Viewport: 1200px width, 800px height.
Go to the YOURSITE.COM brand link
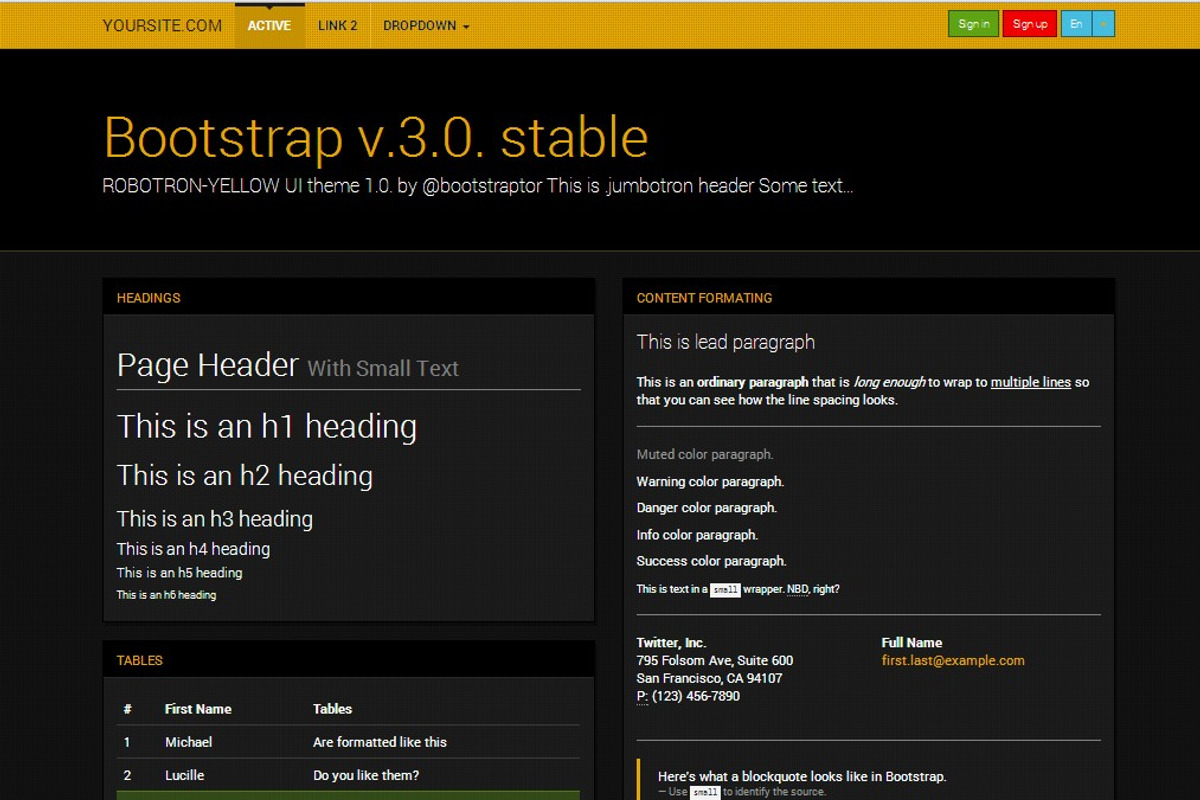point(162,25)
